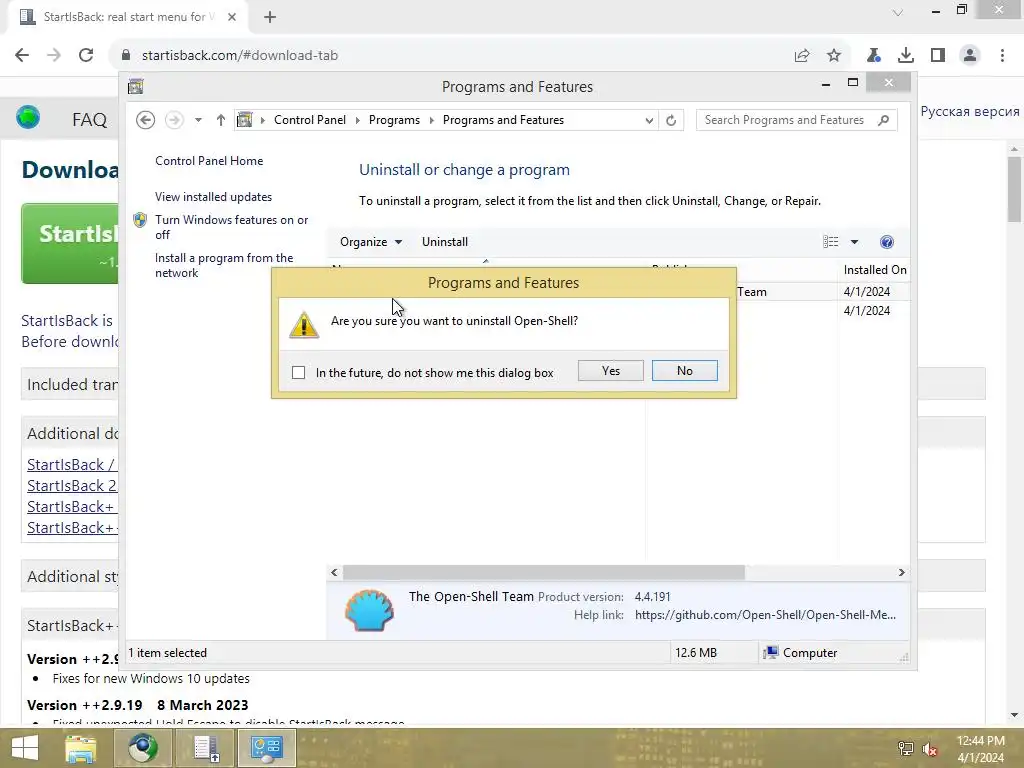Open File Explorer from the taskbar
The width and height of the screenshot is (1024, 768).
80,748
